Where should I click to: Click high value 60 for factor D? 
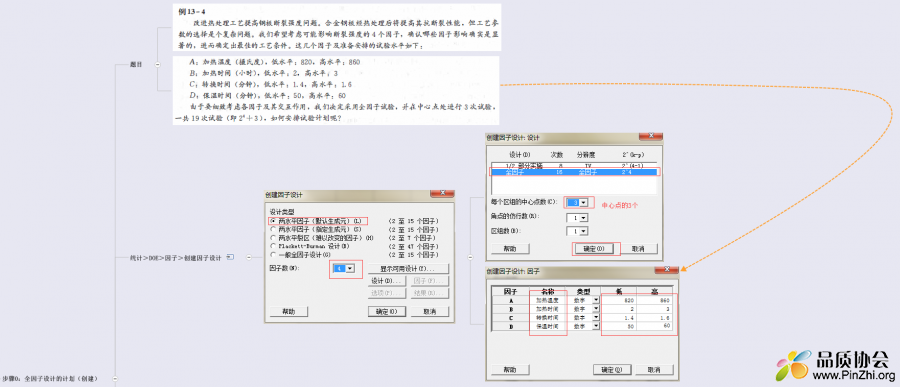(655, 326)
